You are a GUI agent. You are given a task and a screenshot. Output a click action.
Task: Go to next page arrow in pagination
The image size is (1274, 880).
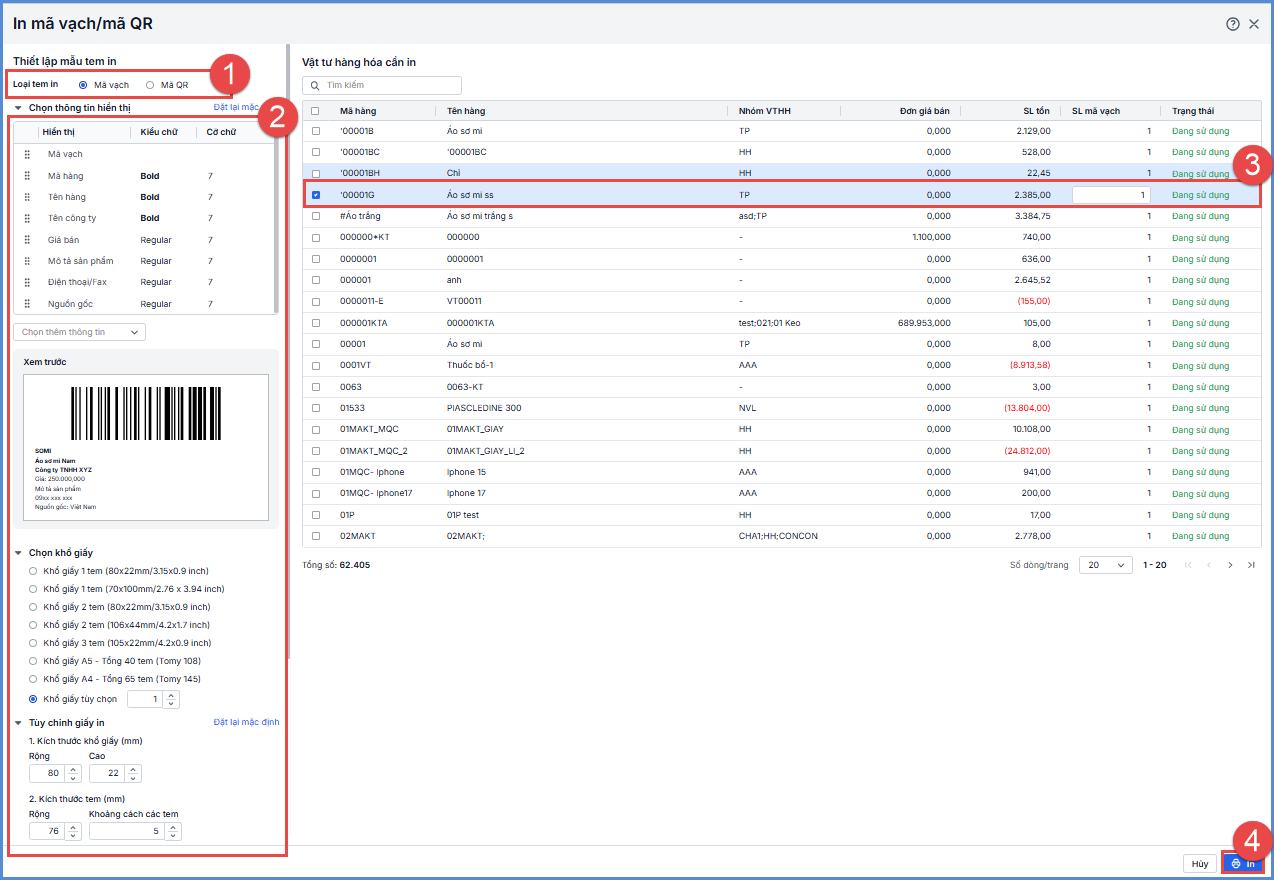point(1230,565)
